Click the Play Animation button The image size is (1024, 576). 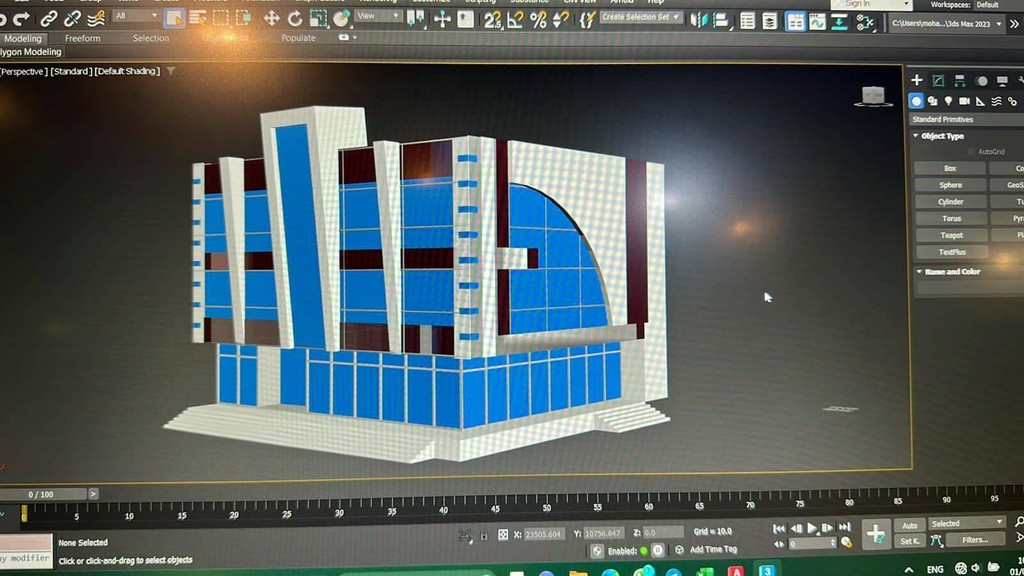[812, 528]
